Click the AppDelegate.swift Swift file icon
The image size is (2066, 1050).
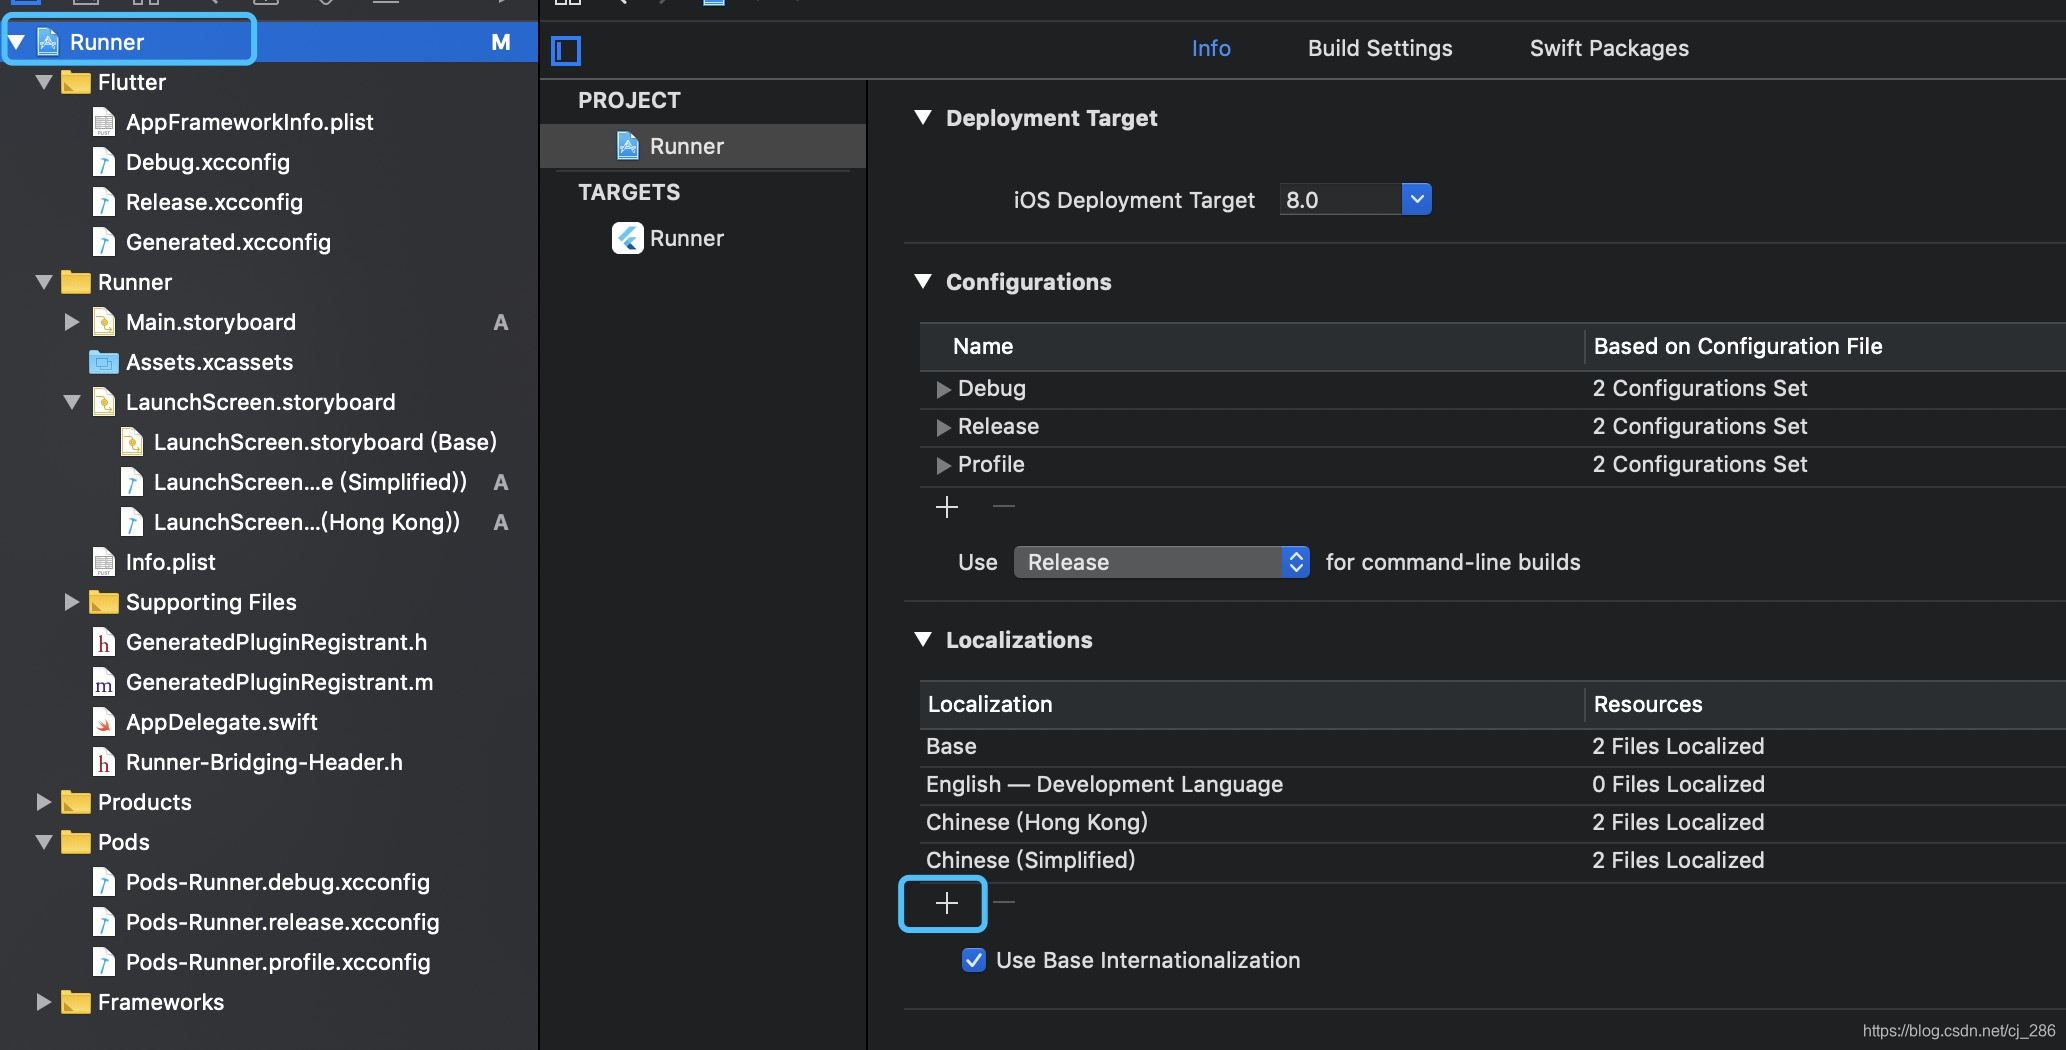pos(104,722)
